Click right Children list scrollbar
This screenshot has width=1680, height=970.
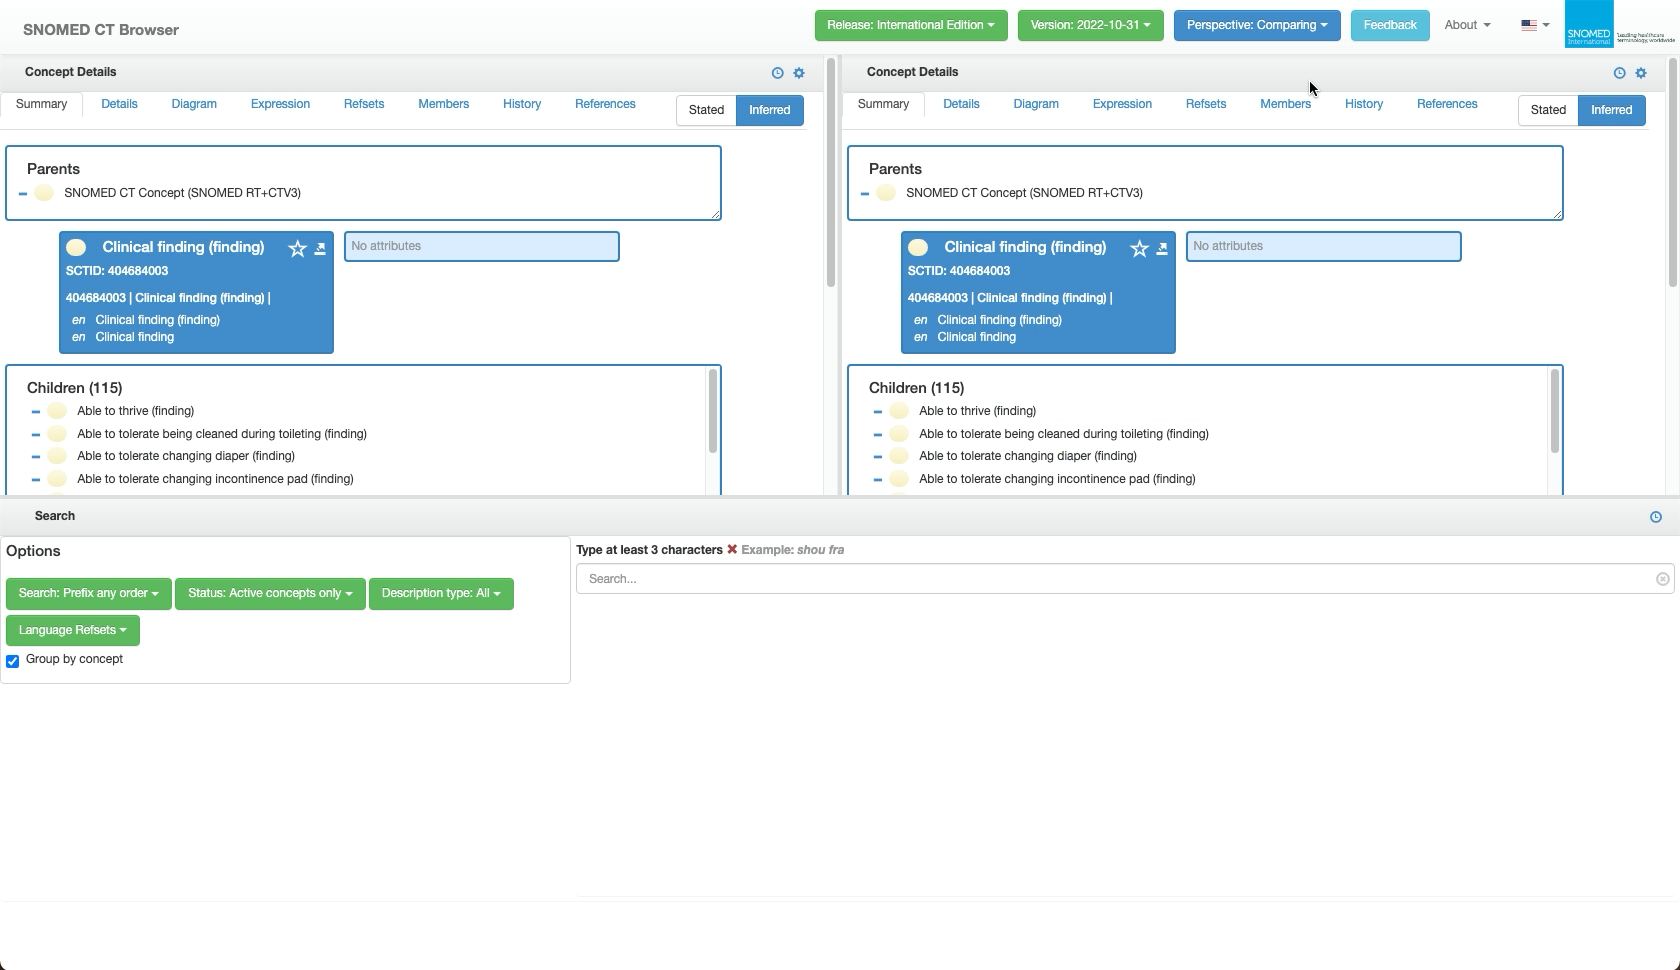(x=1555, y=411)
